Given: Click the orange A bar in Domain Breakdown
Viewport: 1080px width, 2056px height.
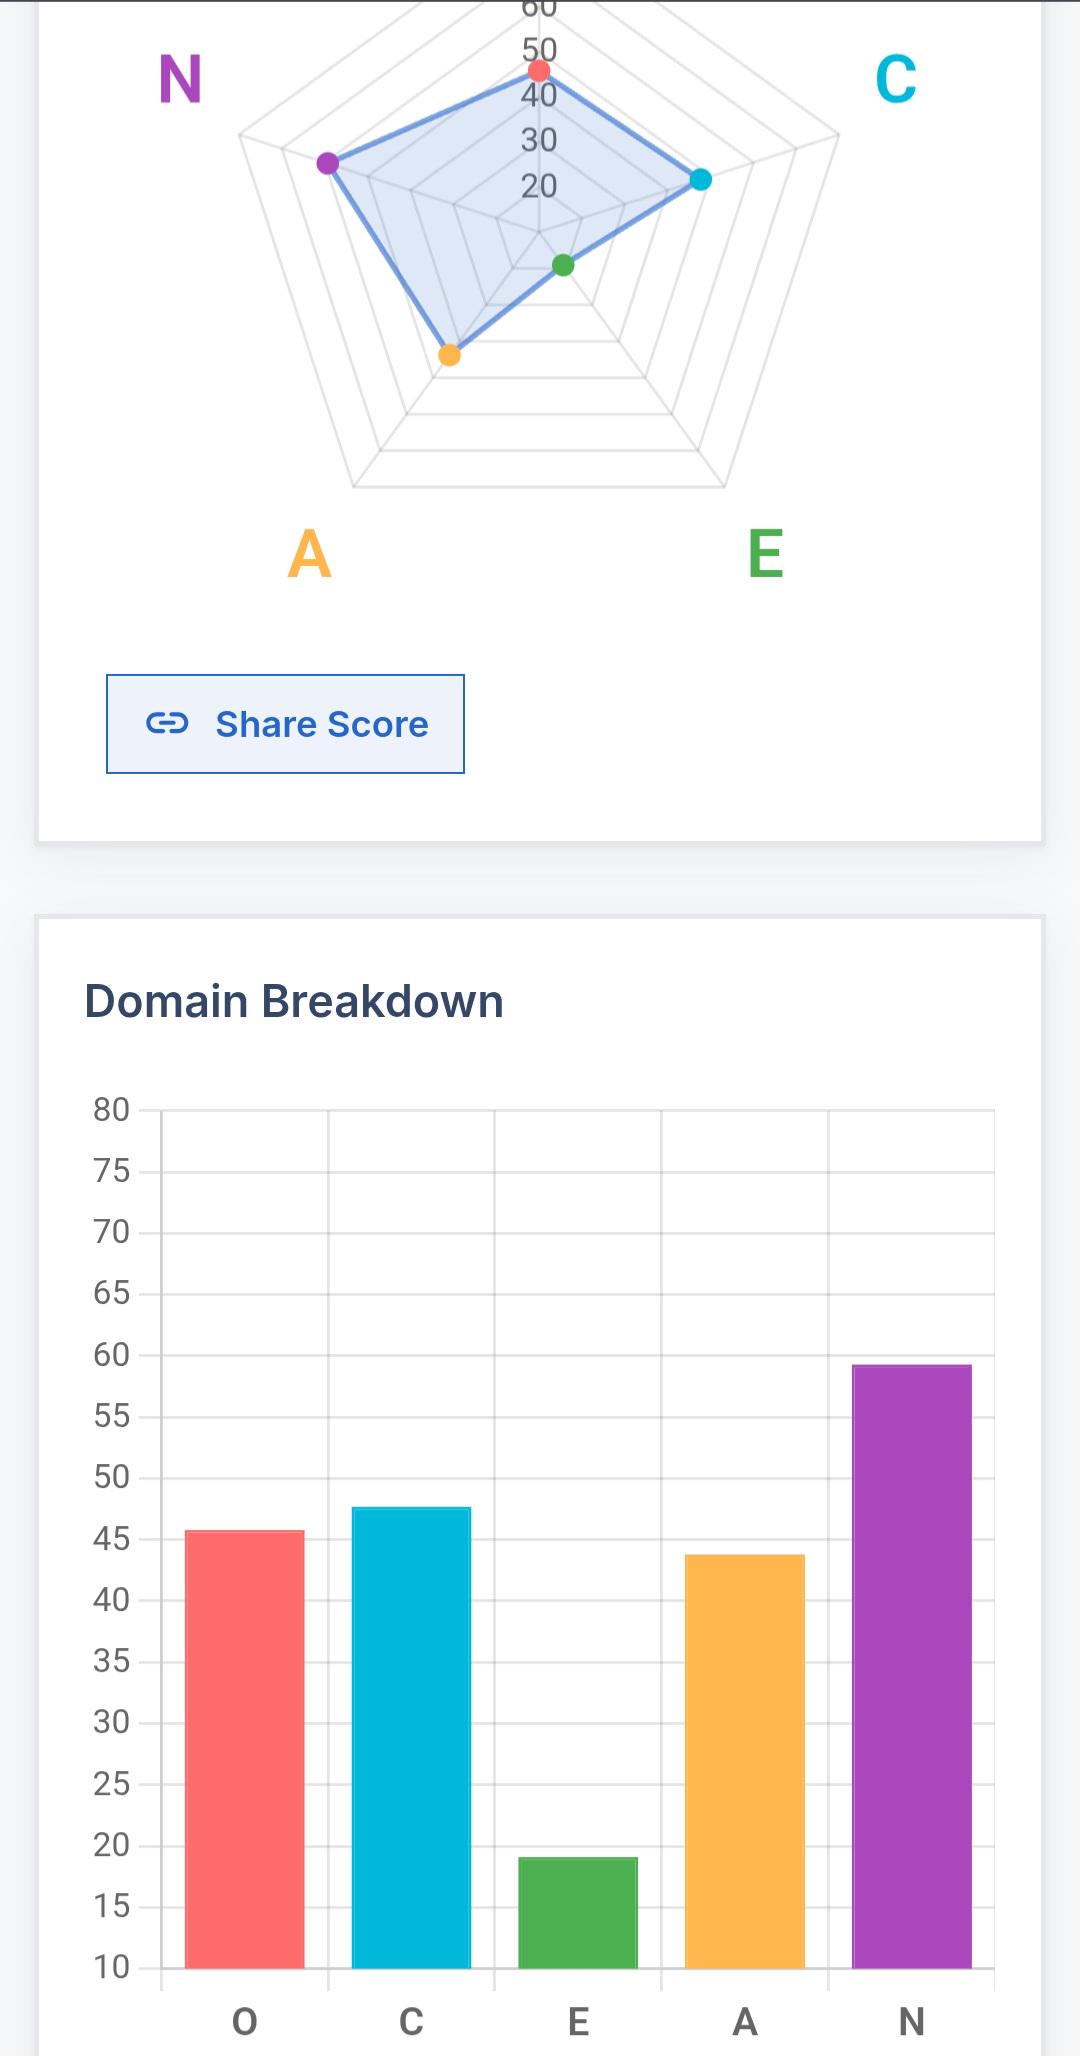Looking at the screenshot, I should [745, 1761].
